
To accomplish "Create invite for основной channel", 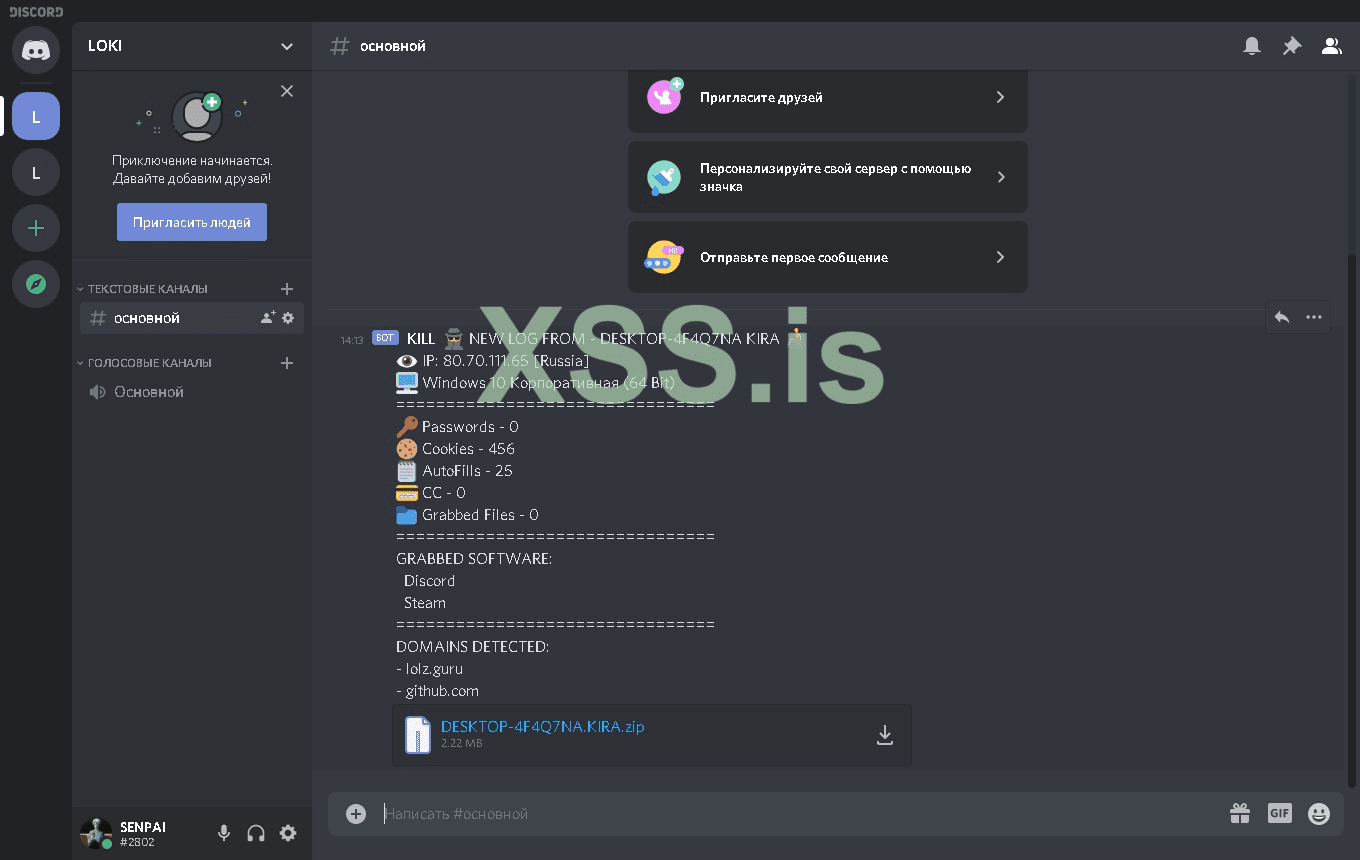I will [x=268, y=318].
